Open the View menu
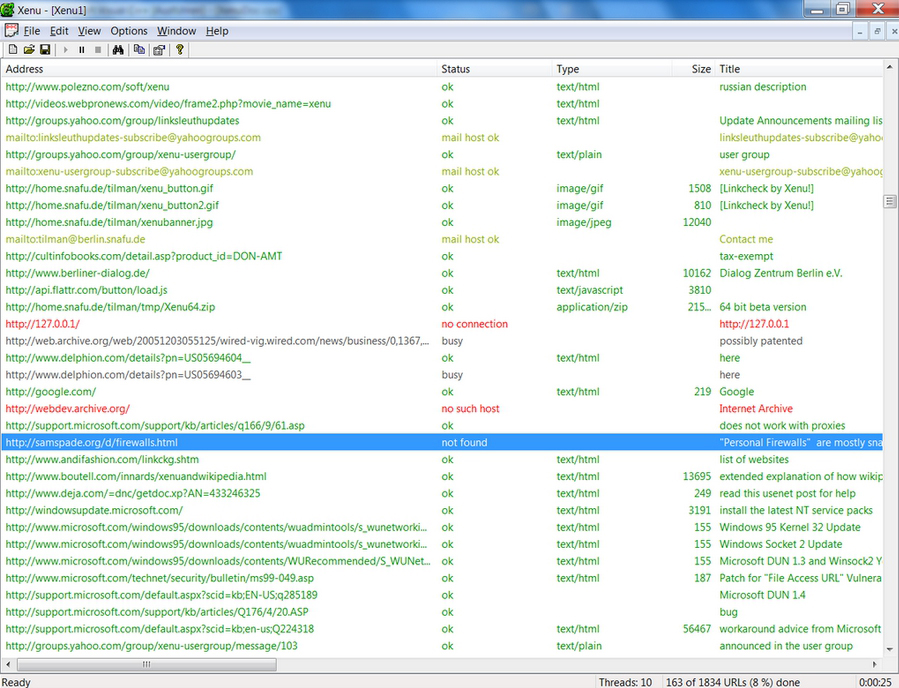Image resolution: width=899 pixels, height=688 pixels. point(89,31)
